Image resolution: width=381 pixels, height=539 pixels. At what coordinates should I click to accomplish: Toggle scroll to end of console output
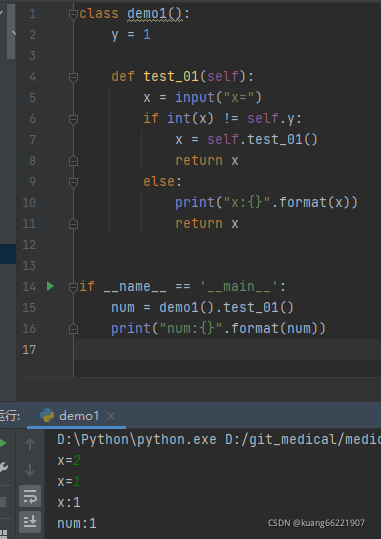click(30, 522)
